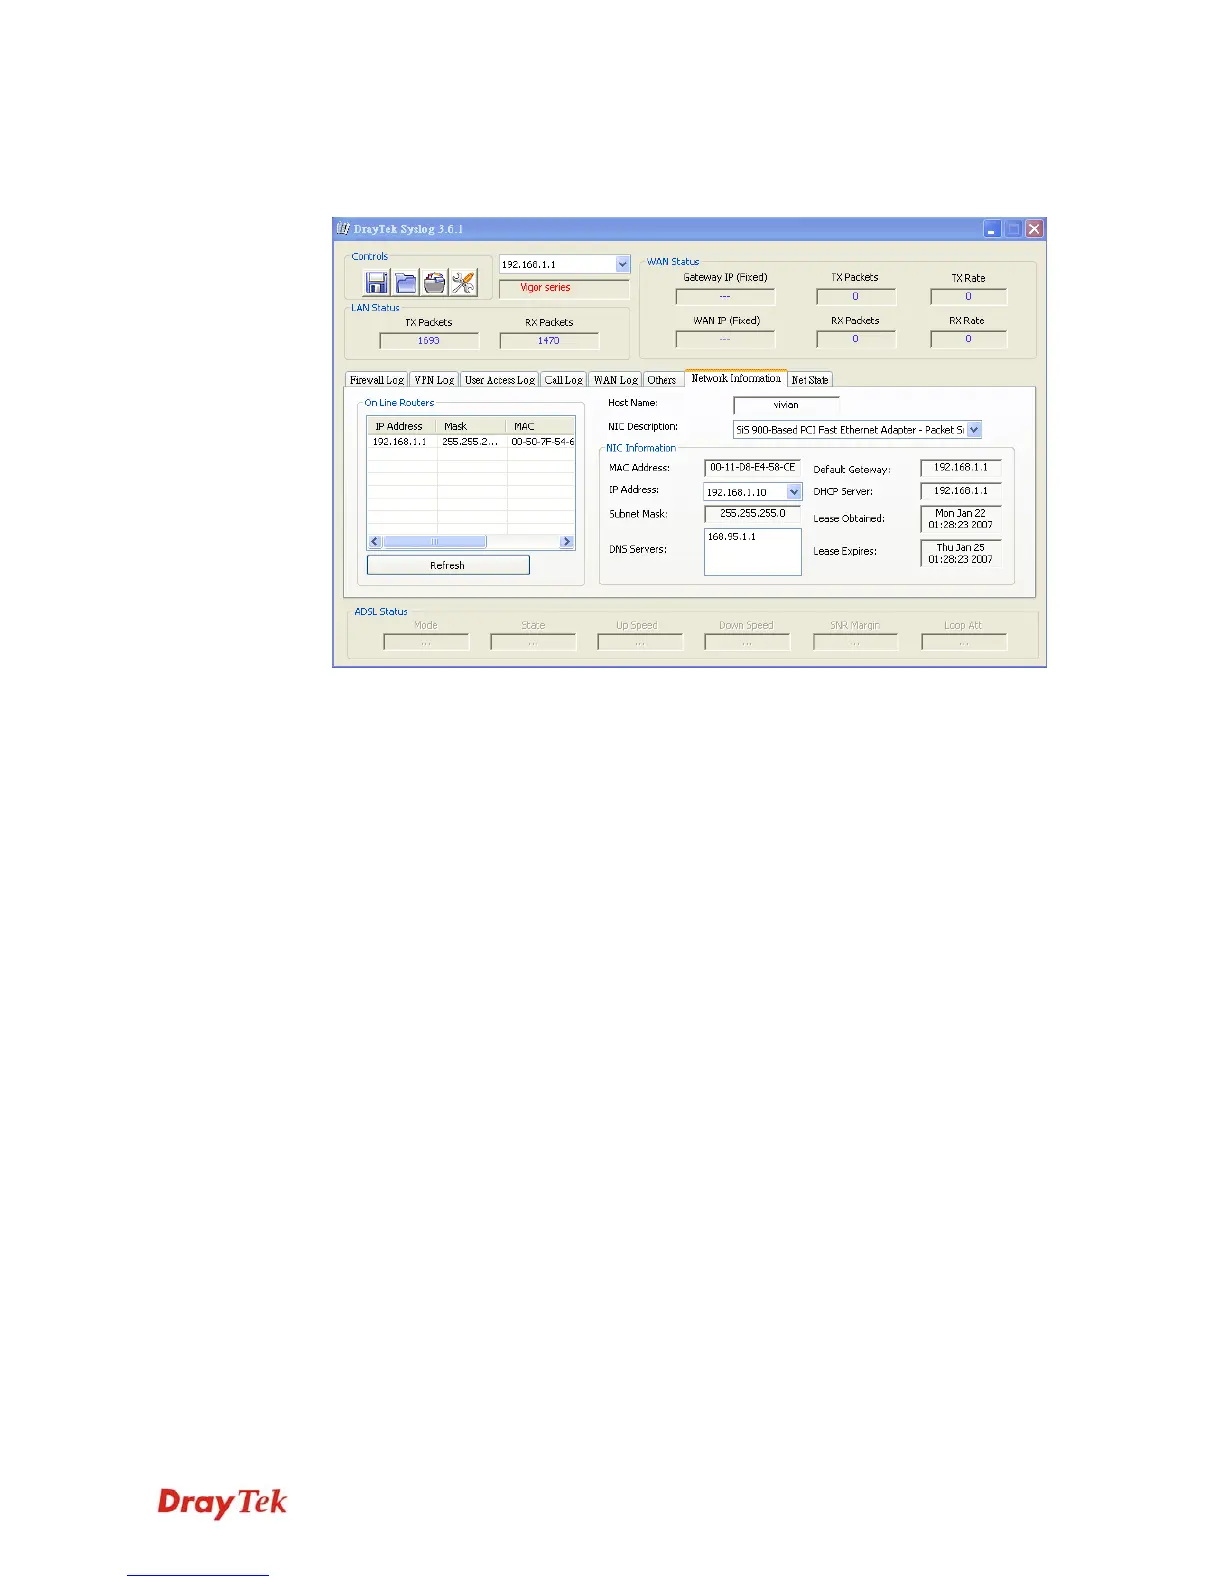Click the SNR Margin status box
Viewport: 1224px width, 1584px height.
tap(855, 642)
